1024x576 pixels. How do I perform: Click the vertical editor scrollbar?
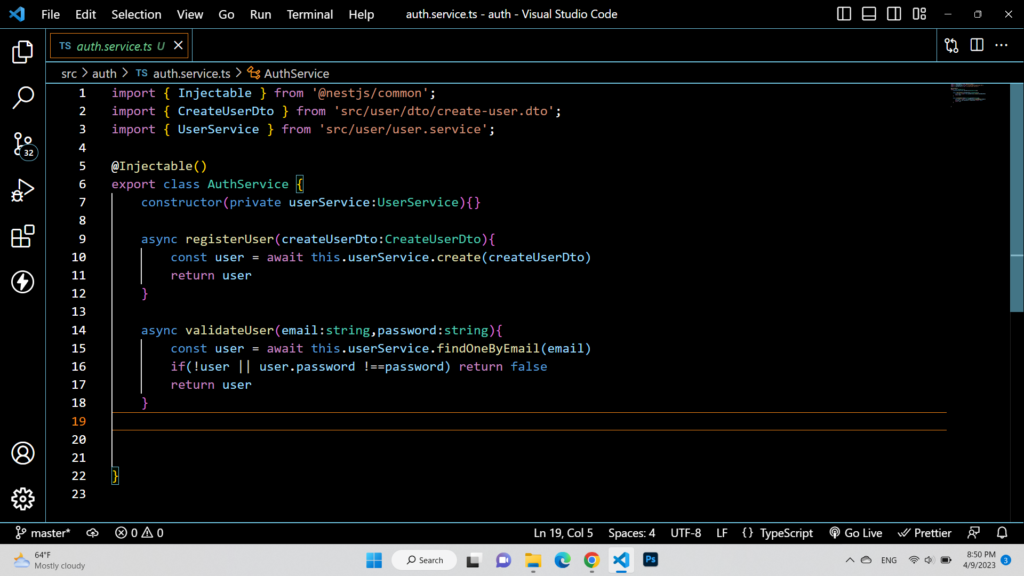(x=1017, y=197)
